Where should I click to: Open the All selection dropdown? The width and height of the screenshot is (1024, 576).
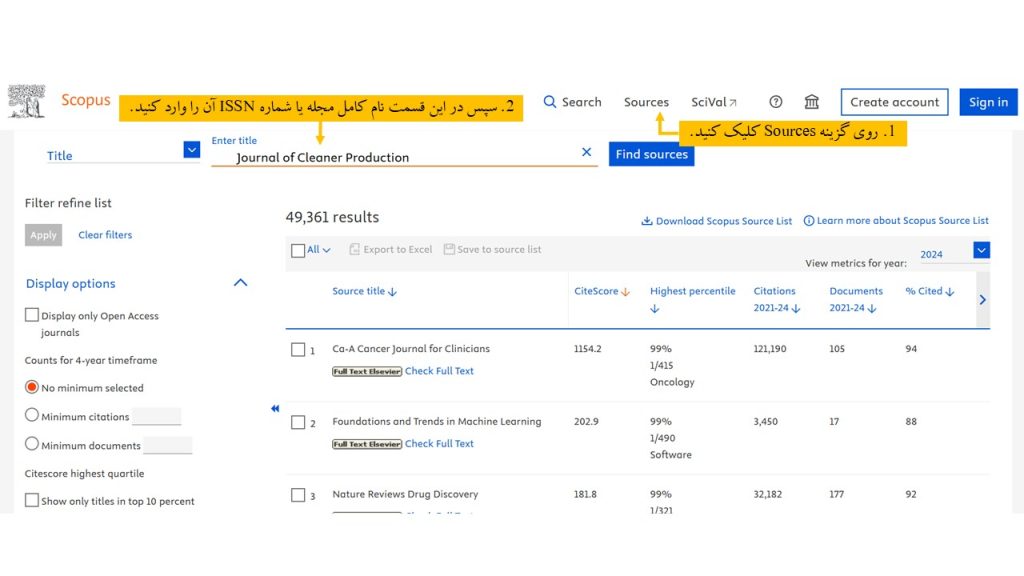(319, 249)
